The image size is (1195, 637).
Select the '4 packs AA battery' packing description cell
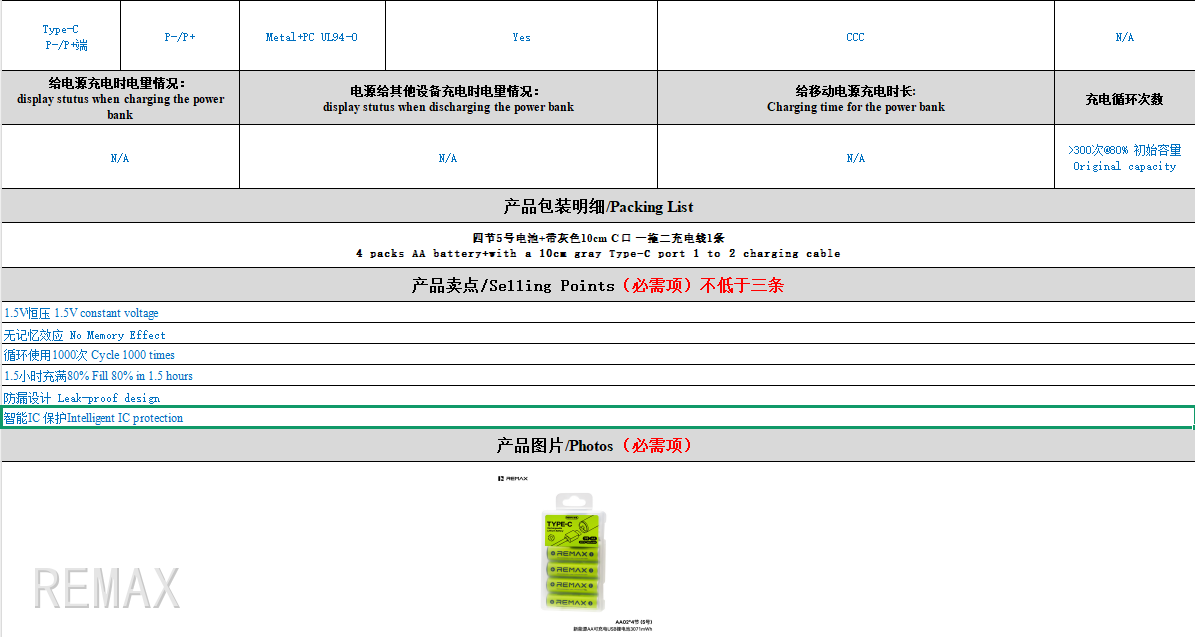598,246
